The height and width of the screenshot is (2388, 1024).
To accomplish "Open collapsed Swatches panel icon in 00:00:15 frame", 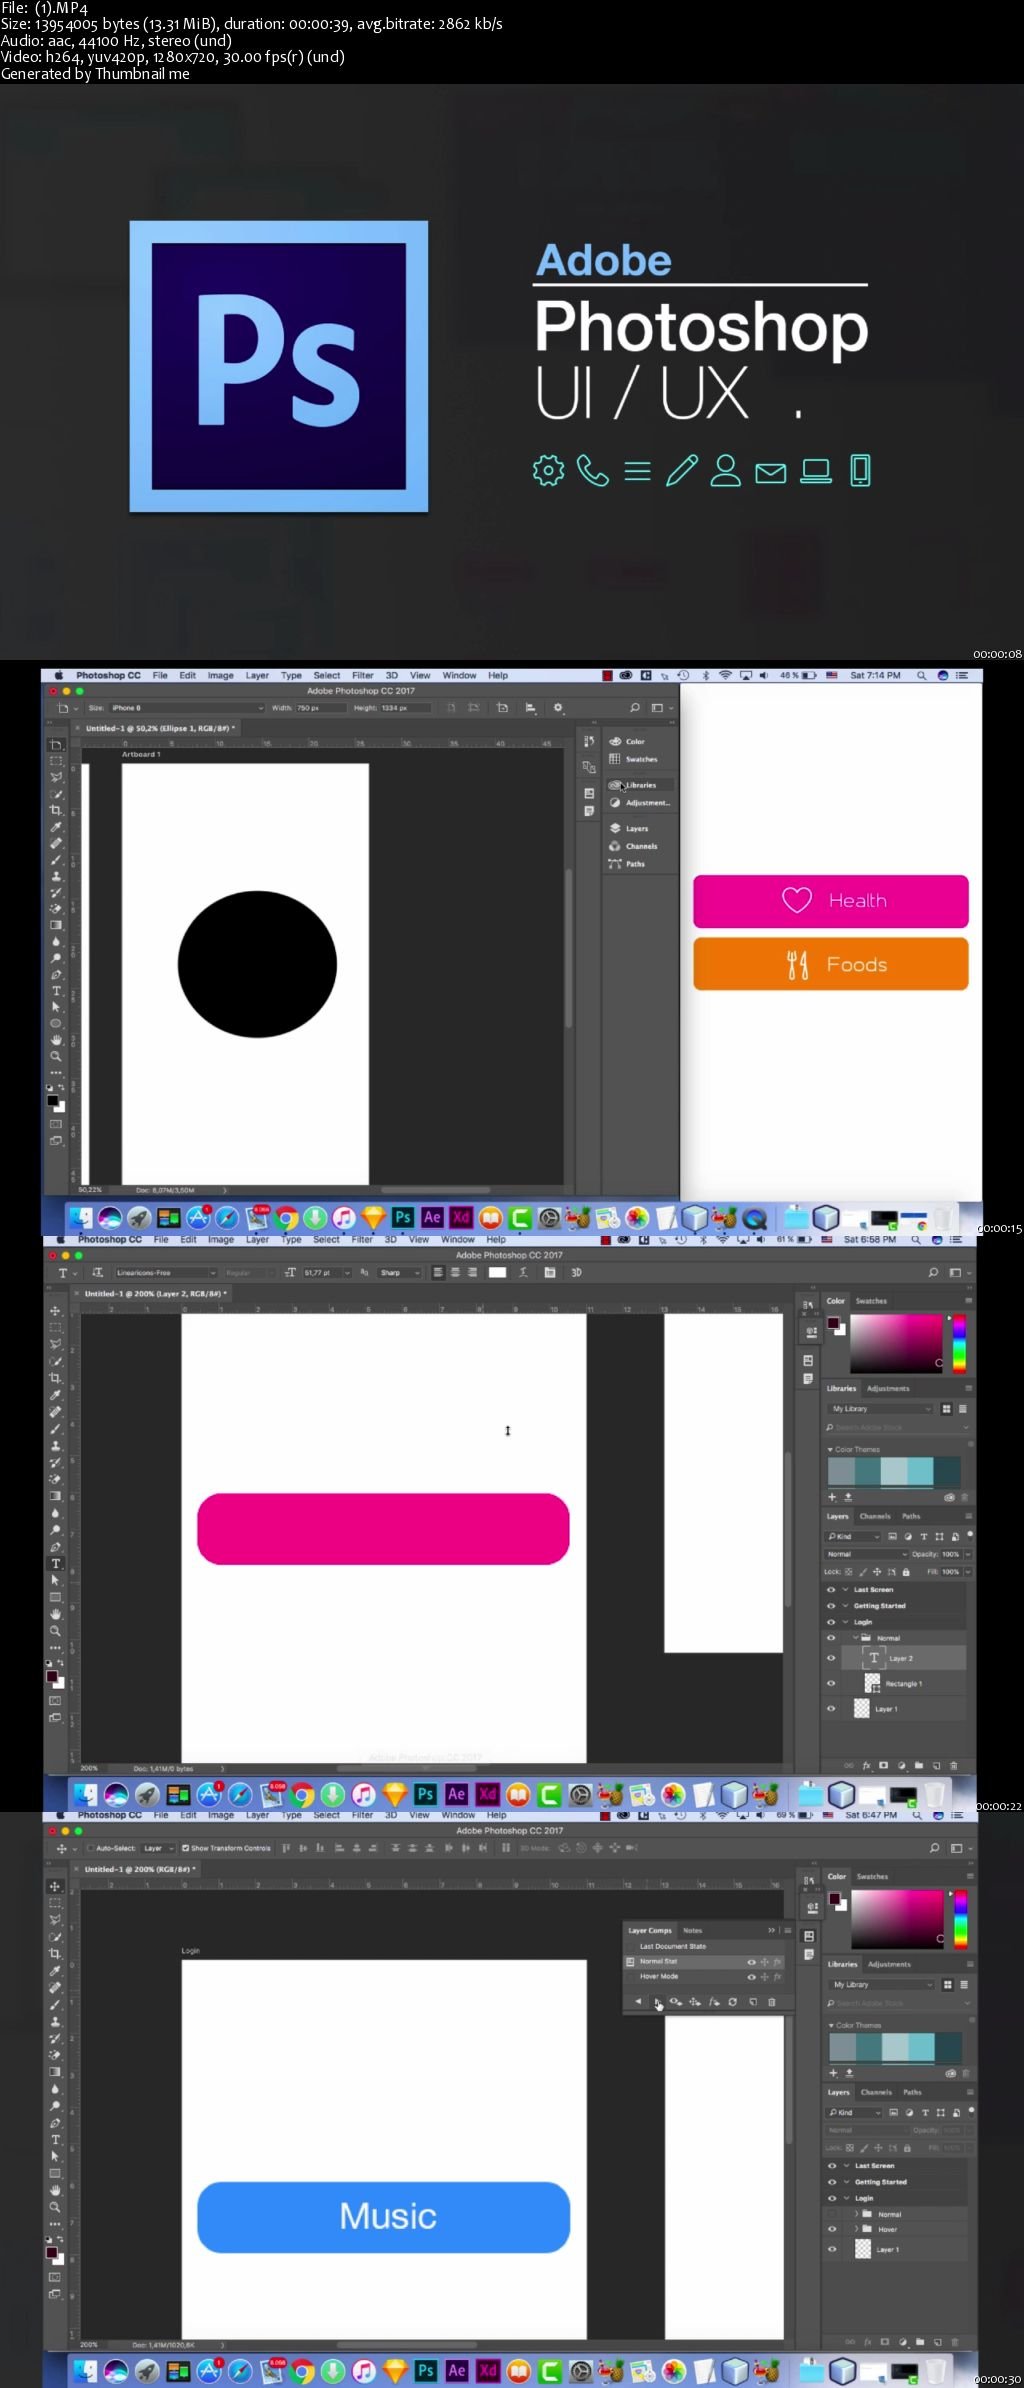I will tap(615, 759).
